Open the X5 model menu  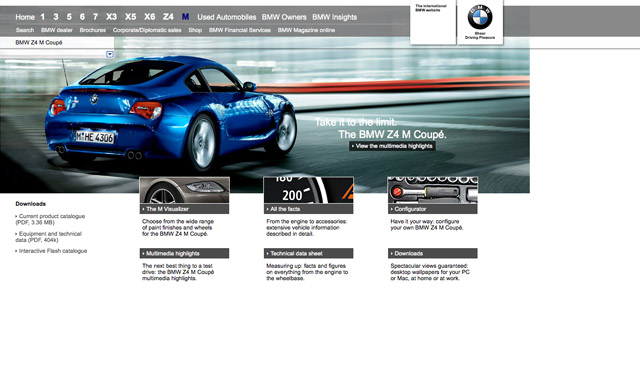[131, 17]
